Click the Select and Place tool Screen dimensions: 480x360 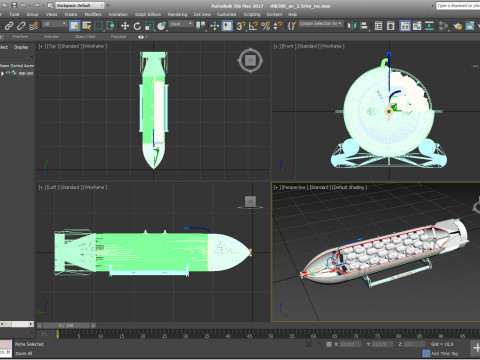[162, 26]
